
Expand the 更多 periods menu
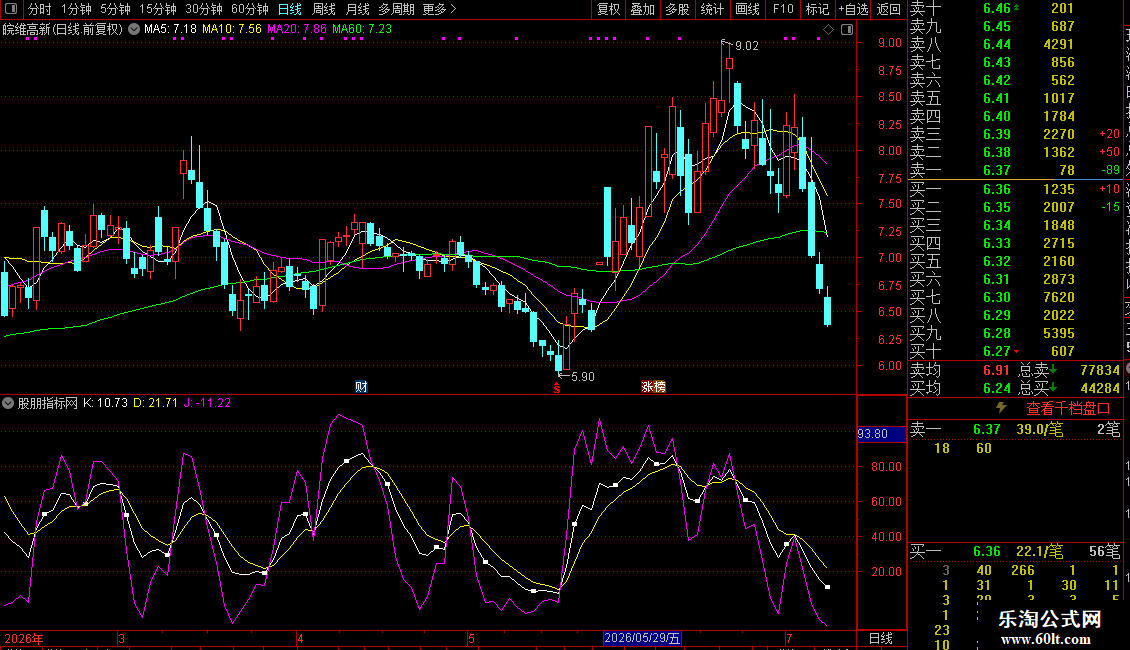pyautogui.click(x=439, y=9)
